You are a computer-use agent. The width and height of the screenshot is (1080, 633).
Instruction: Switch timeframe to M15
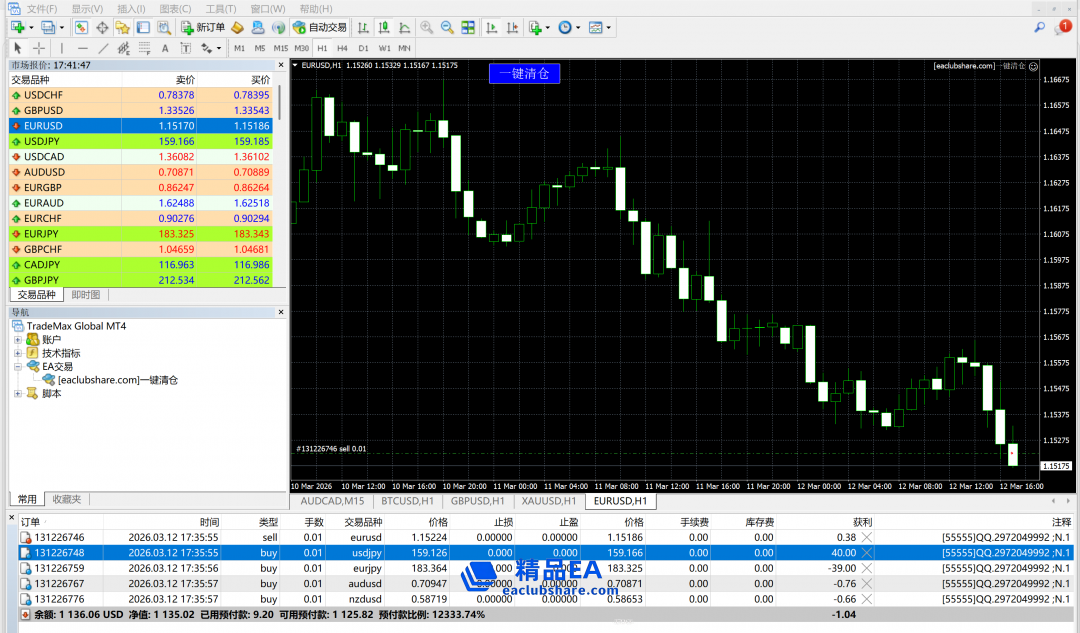(280, 47)
